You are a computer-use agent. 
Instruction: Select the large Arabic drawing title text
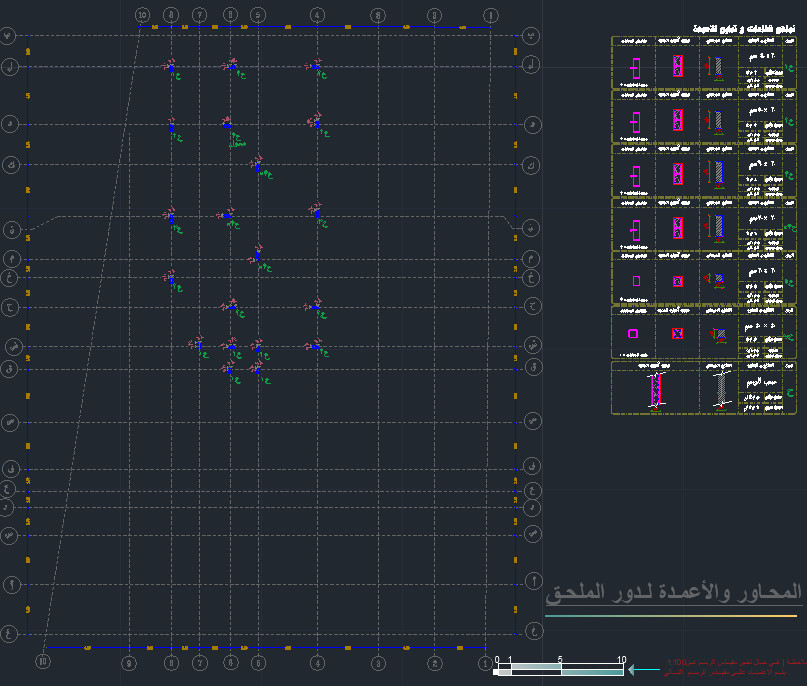click(x=673, y=593)
